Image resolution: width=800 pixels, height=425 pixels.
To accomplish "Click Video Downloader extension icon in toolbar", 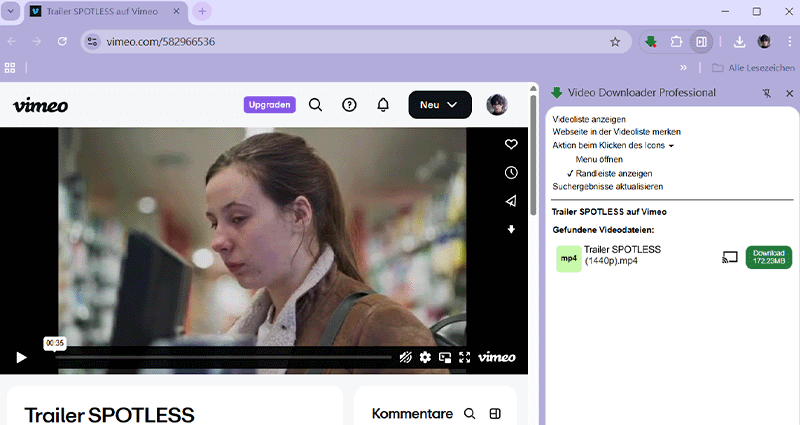I will tap(651, 42).
